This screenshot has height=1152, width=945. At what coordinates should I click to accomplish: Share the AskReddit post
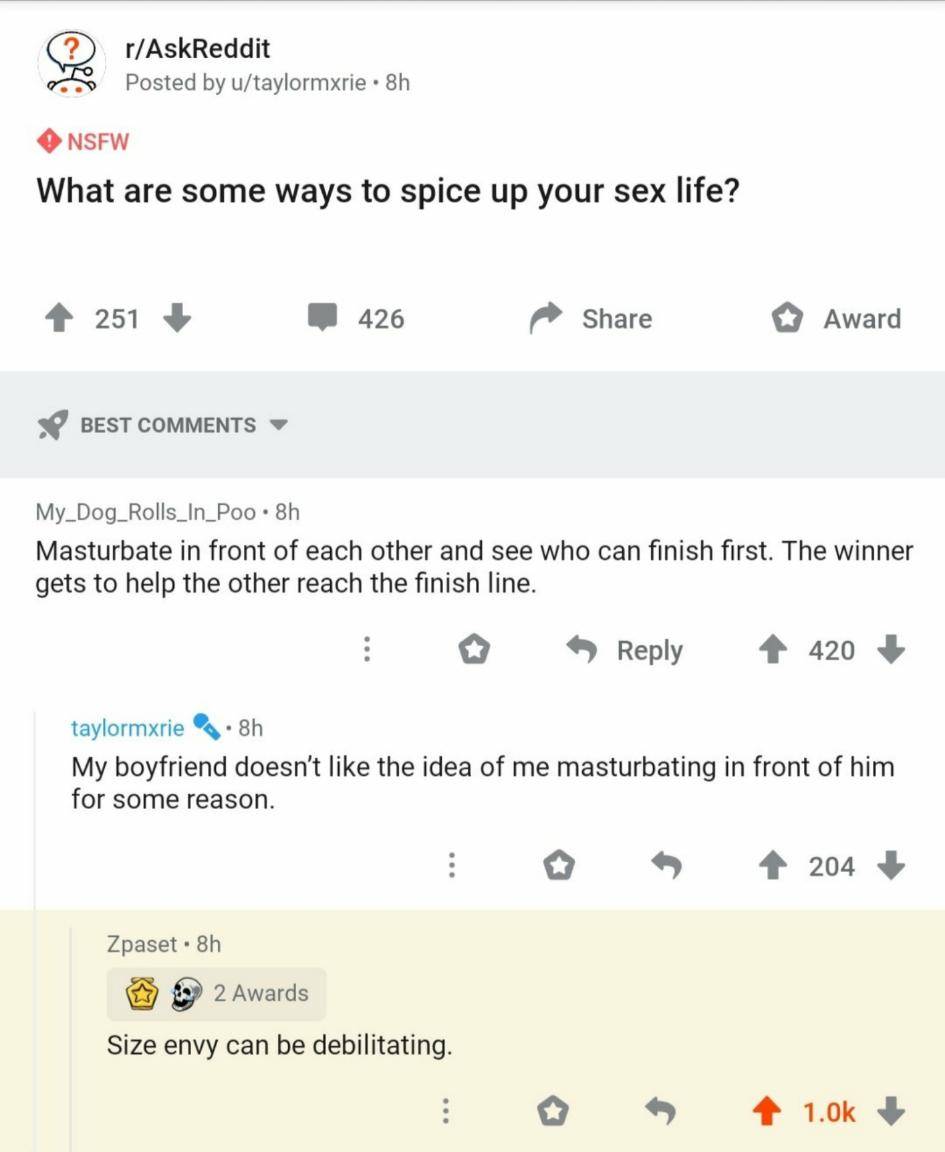pyautogui.click(x=592, y=319)
